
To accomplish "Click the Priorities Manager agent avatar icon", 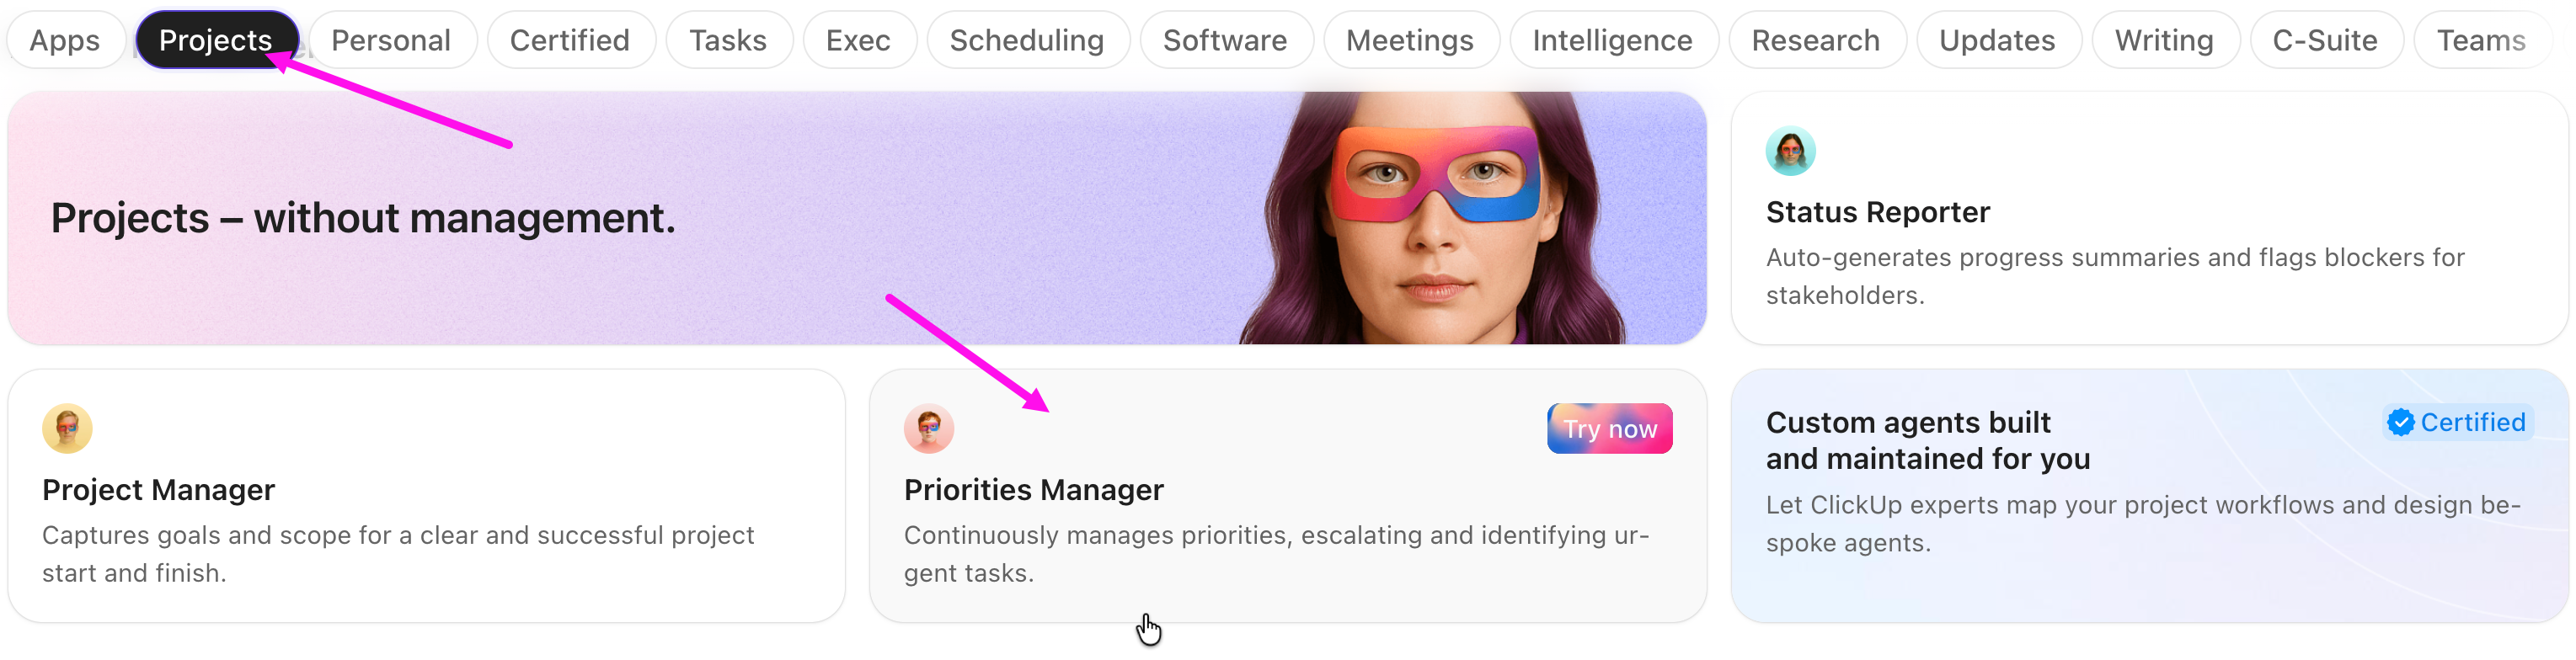I will (x=929, y=428).
